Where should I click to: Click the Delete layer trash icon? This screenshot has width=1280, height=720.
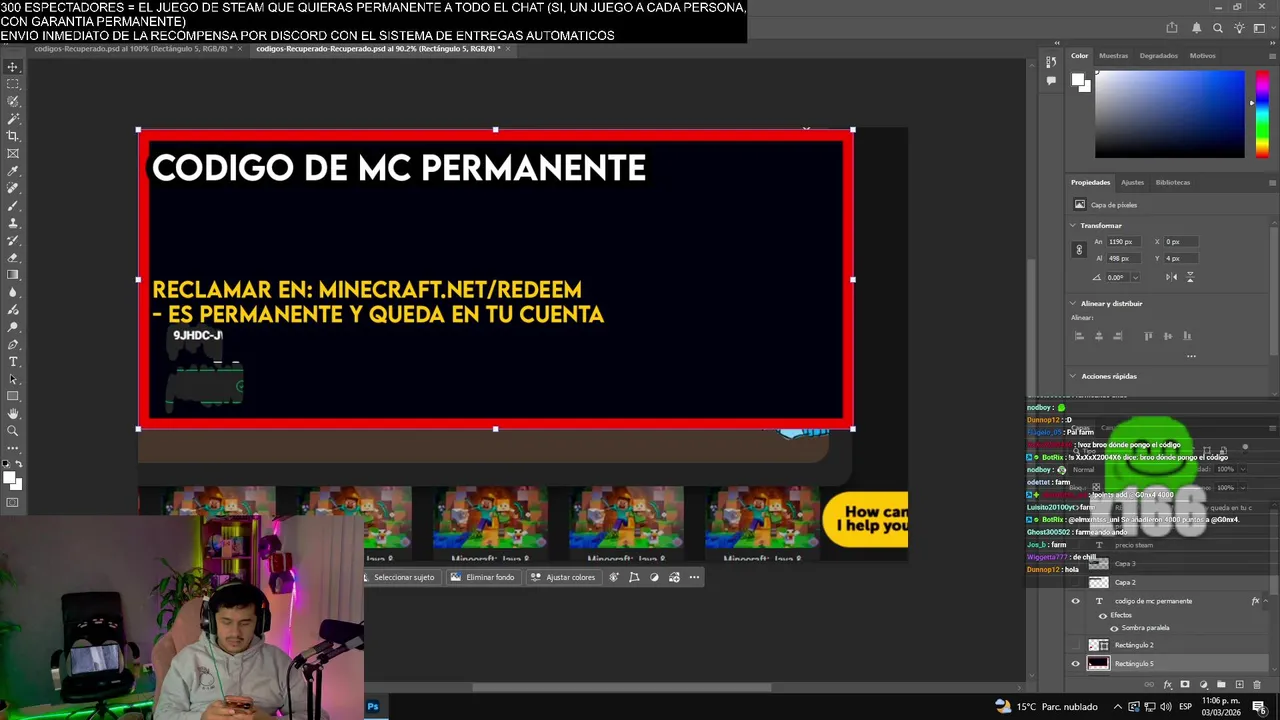(x=1257, y=685)
